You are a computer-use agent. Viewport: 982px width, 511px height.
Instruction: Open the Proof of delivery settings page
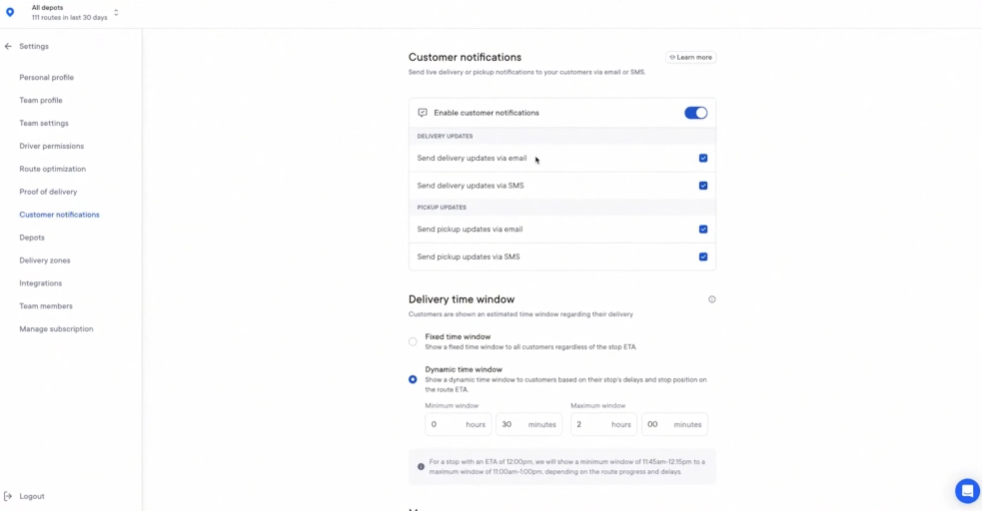click(x=48, y=192)
